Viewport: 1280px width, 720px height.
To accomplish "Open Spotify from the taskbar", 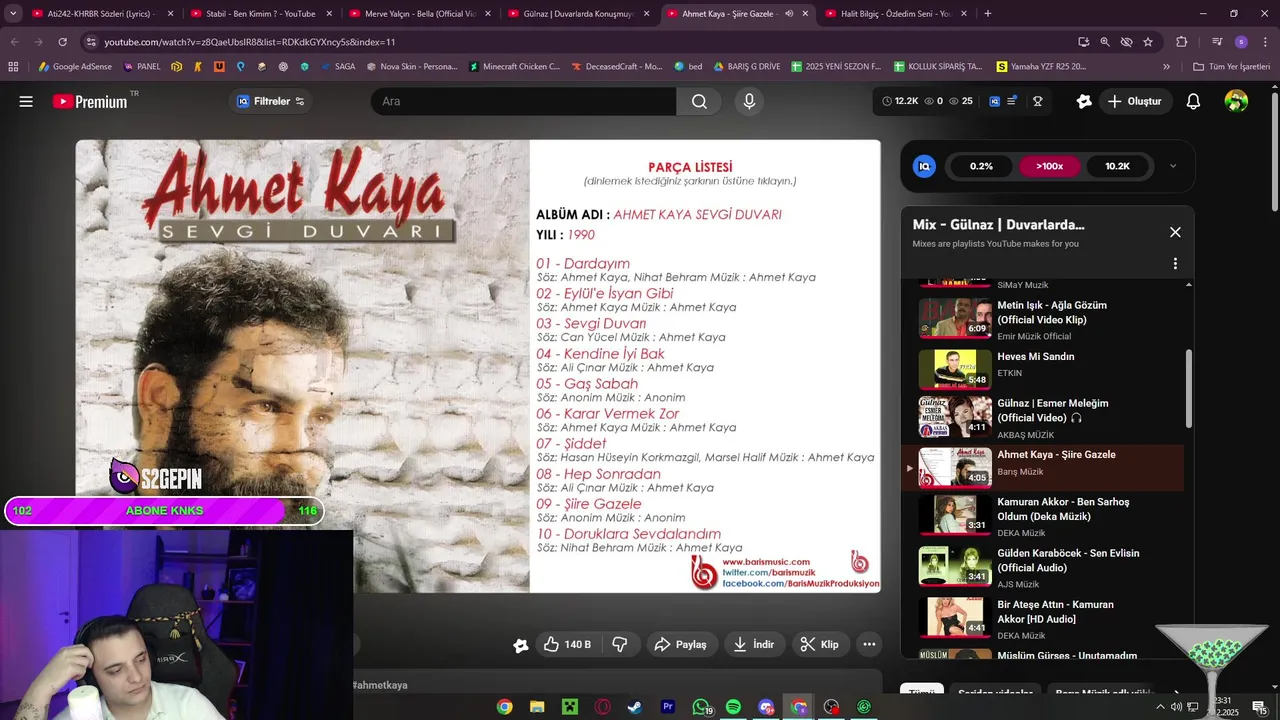I will click(733, 707).
